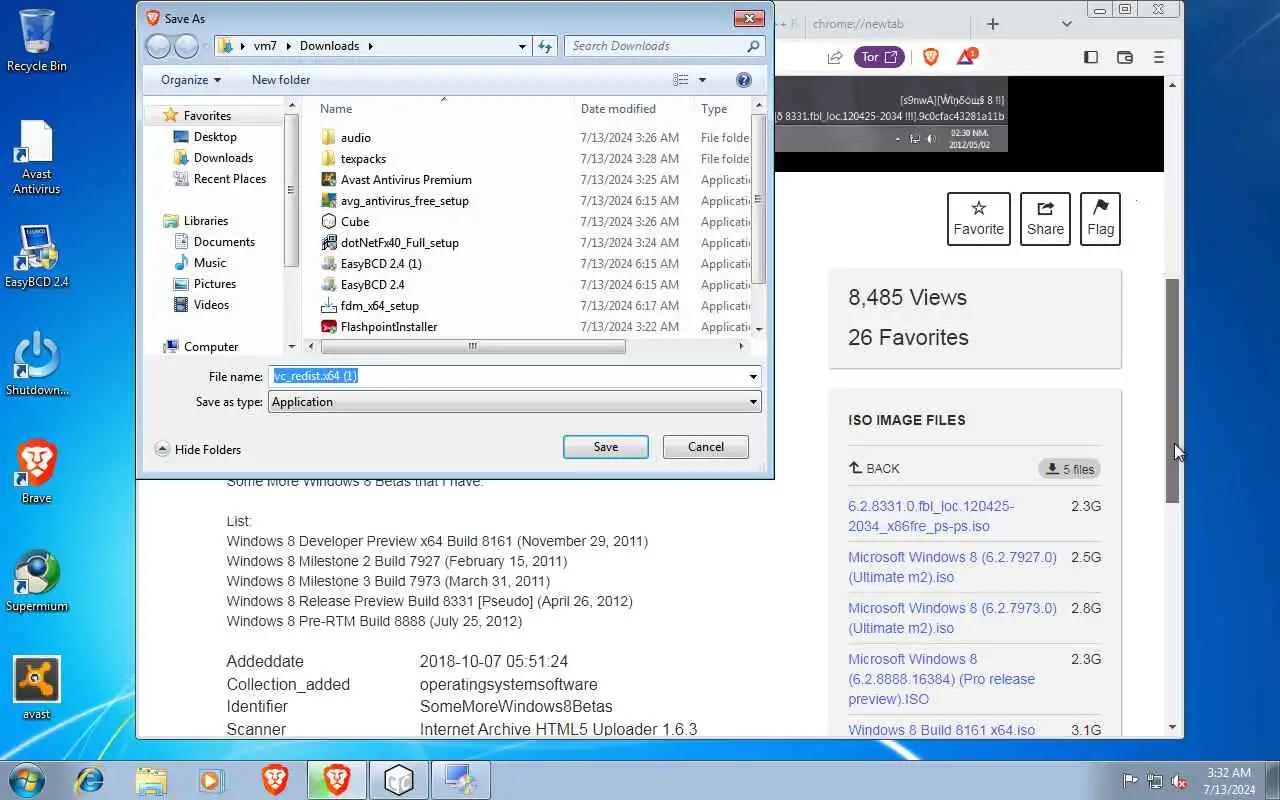Click Windows Explorer folder on taskbar
Screen dimensions: 1280x800
(x=151, y=779)
